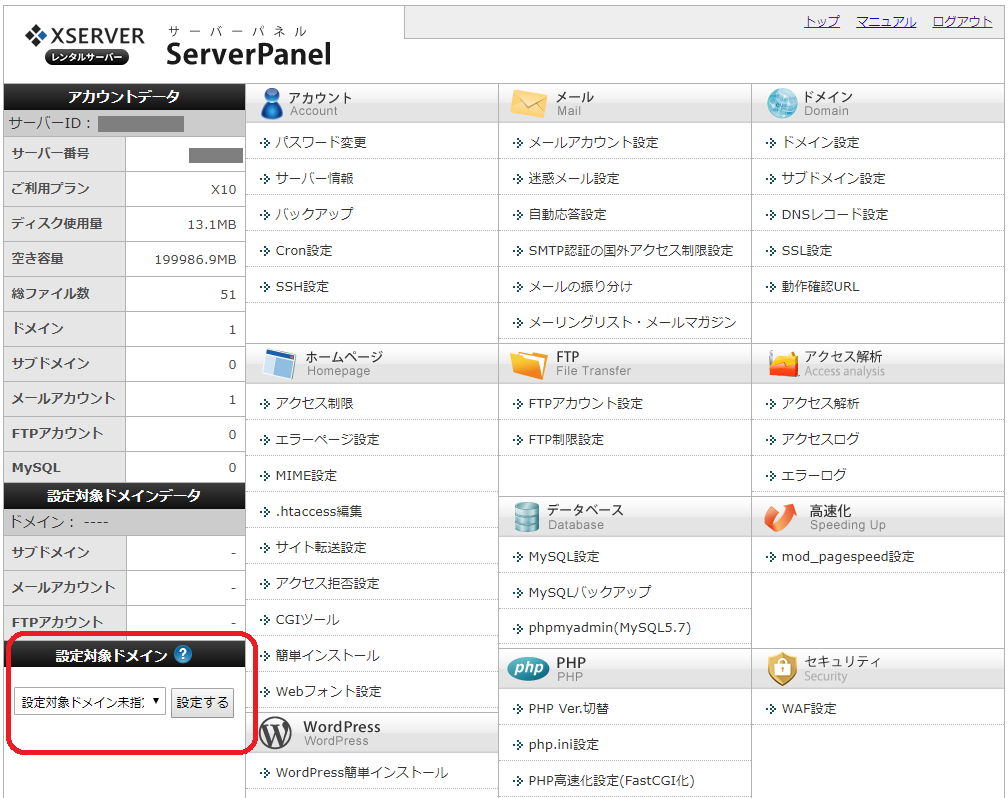Image resolution: width=1008 pixels, height=798 pixels.
Task: Open PHP Ver.切替
Action: pyautogui.click(x=568, y=708)
